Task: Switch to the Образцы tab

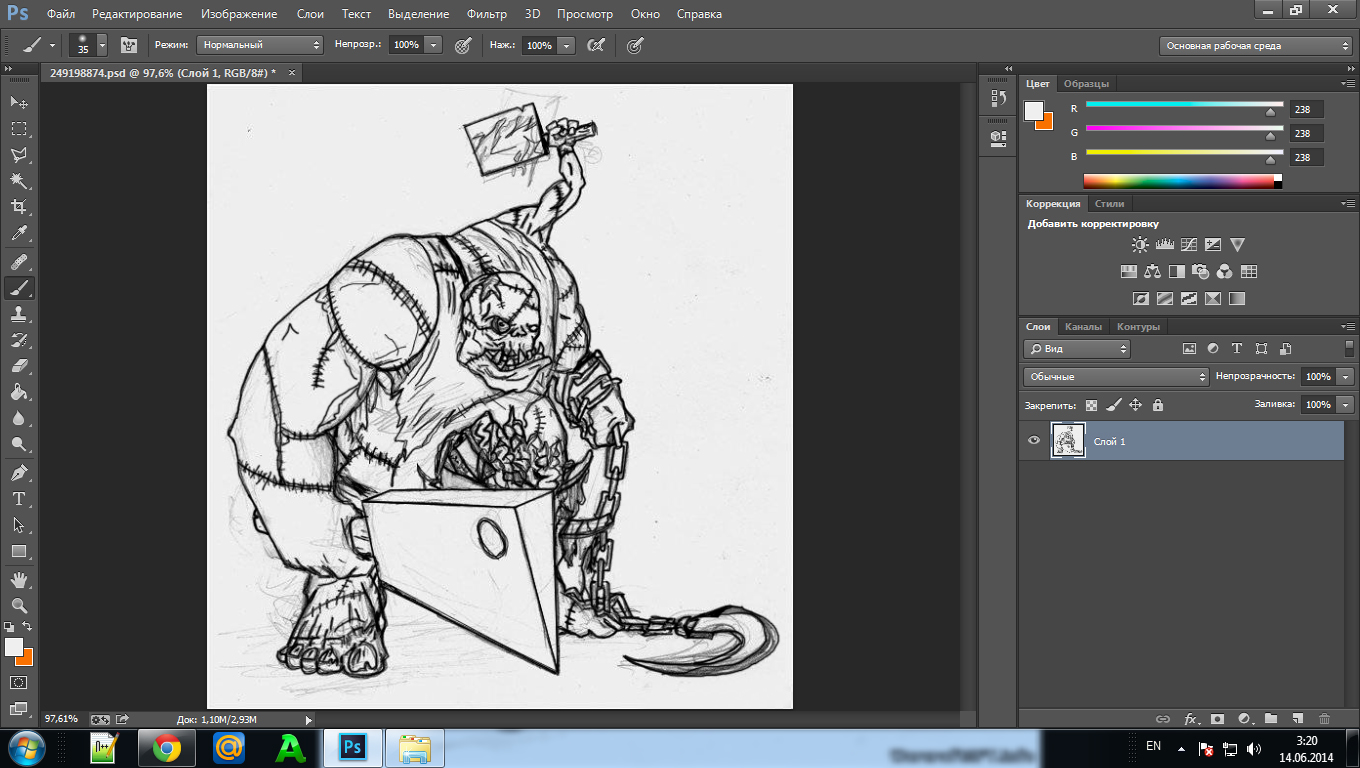Action: tap(1086, 84)
